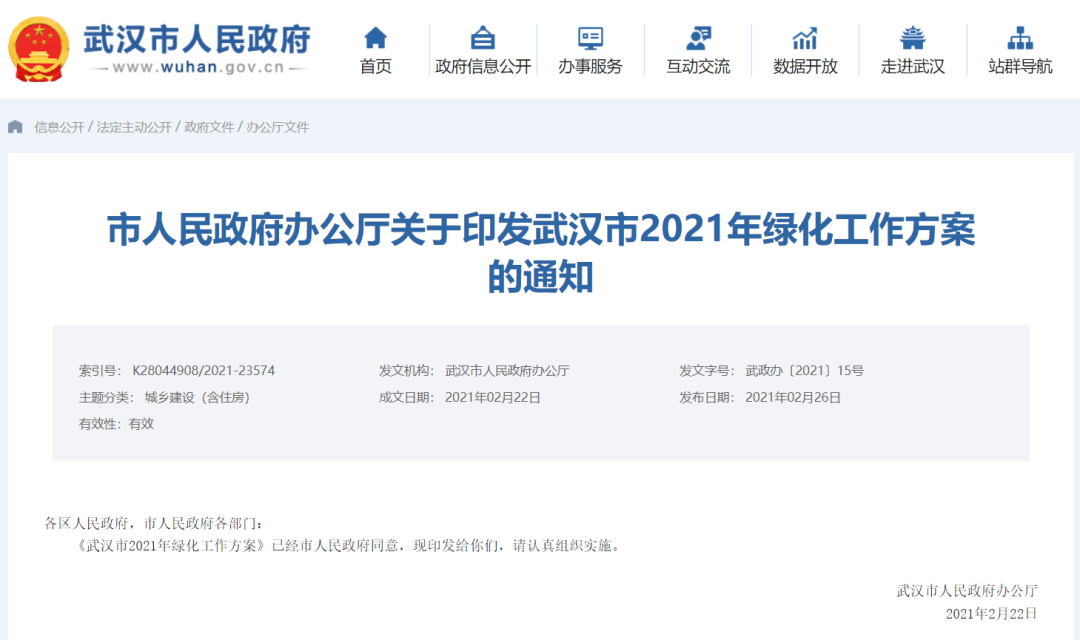The image size is (1080, 640).
Task: Open the 政府信息公开 navigation label
Action: coord(483,67)
